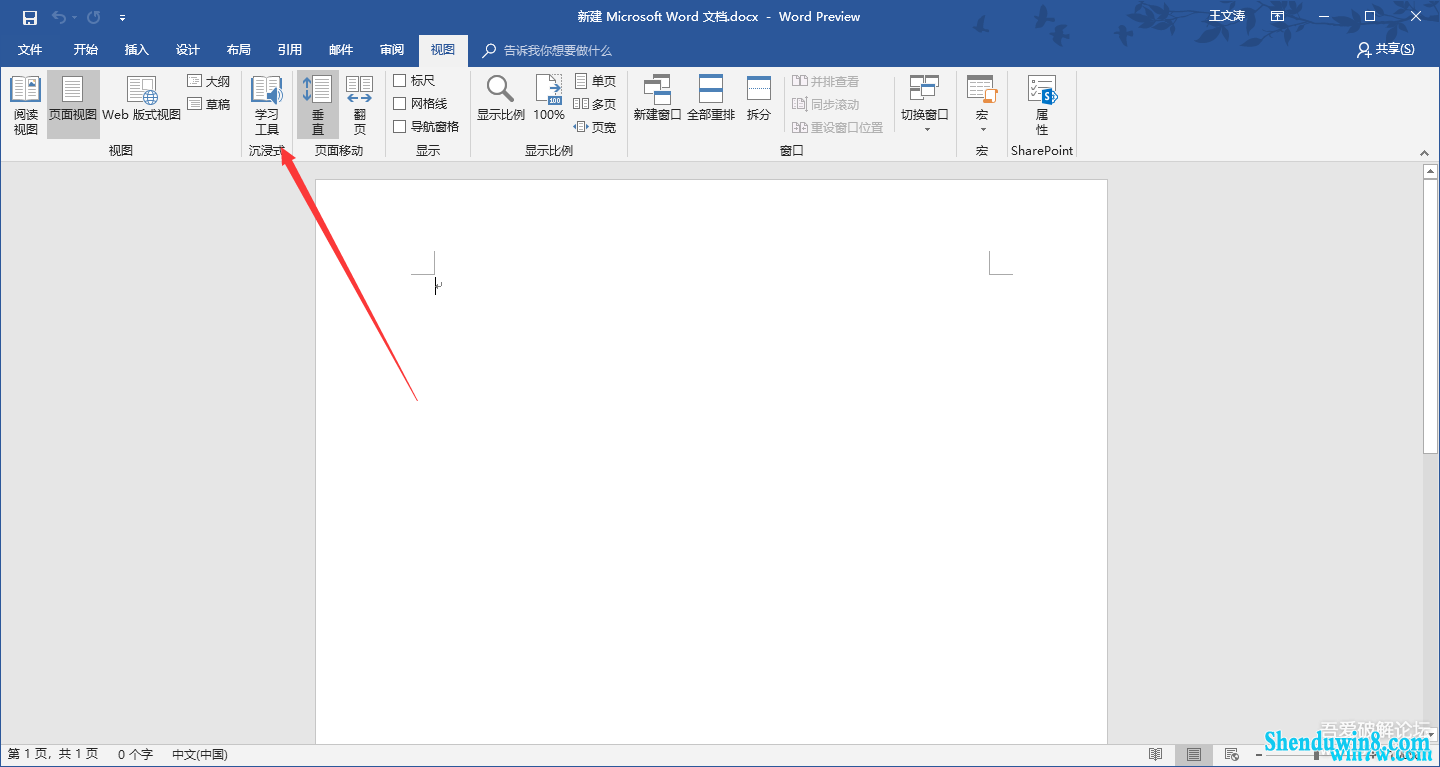Switch to the 引用 References tab

pyautogui.click(x=290, y=50)
